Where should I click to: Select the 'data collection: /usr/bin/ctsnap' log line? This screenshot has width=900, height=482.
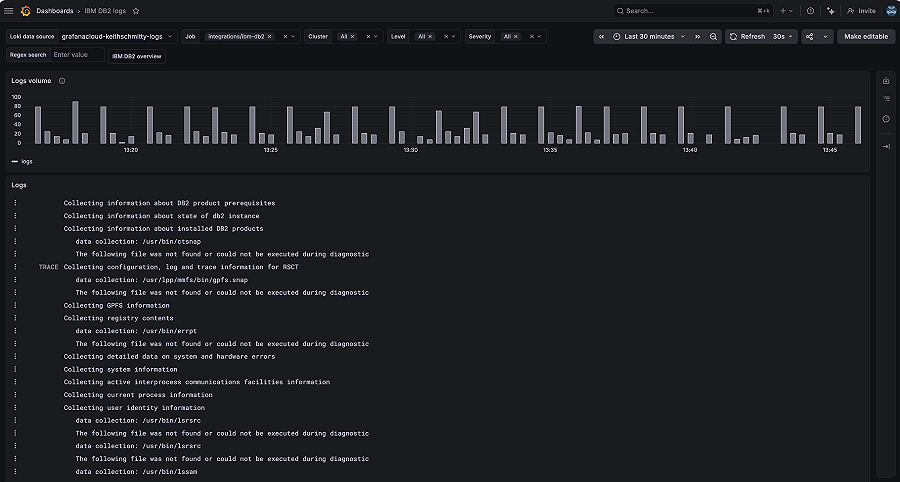click(x=138, y=242)
